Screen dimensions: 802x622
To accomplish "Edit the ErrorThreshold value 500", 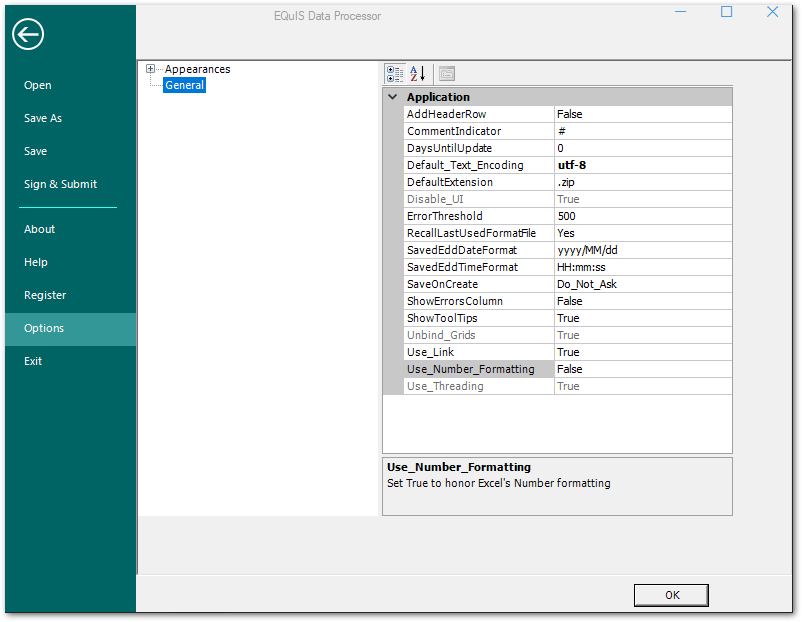I will click(643, 216).
